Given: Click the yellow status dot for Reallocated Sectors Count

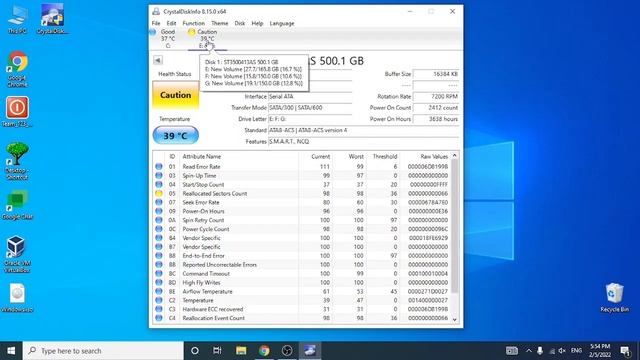Looking at the screenshot, I should point(159,193).
